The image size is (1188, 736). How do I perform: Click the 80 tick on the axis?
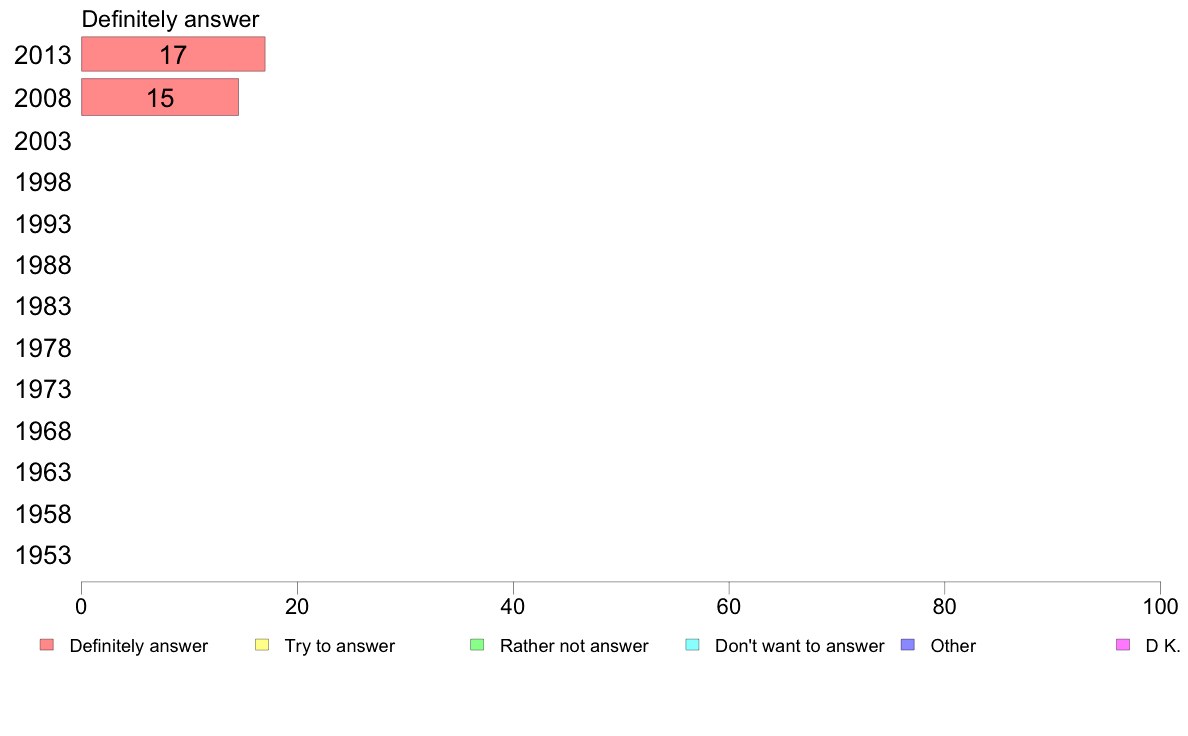click(944, 606)
